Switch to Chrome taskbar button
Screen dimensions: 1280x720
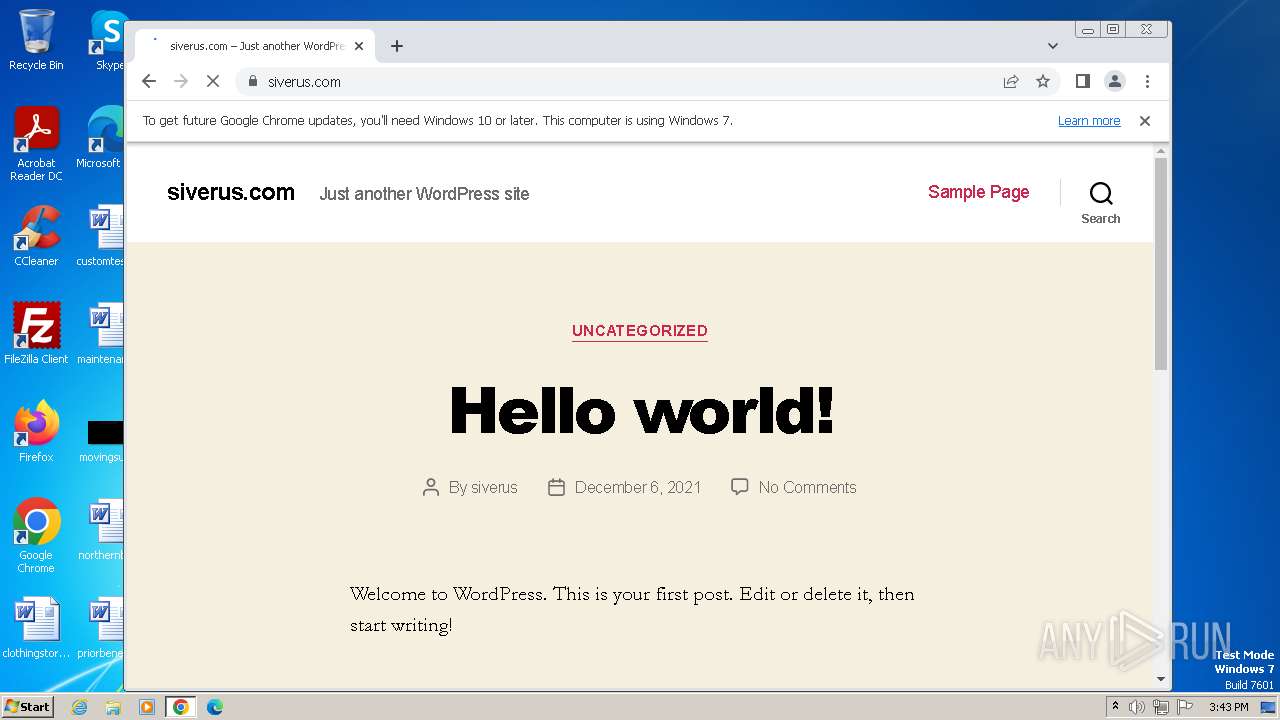coord(181,707)
